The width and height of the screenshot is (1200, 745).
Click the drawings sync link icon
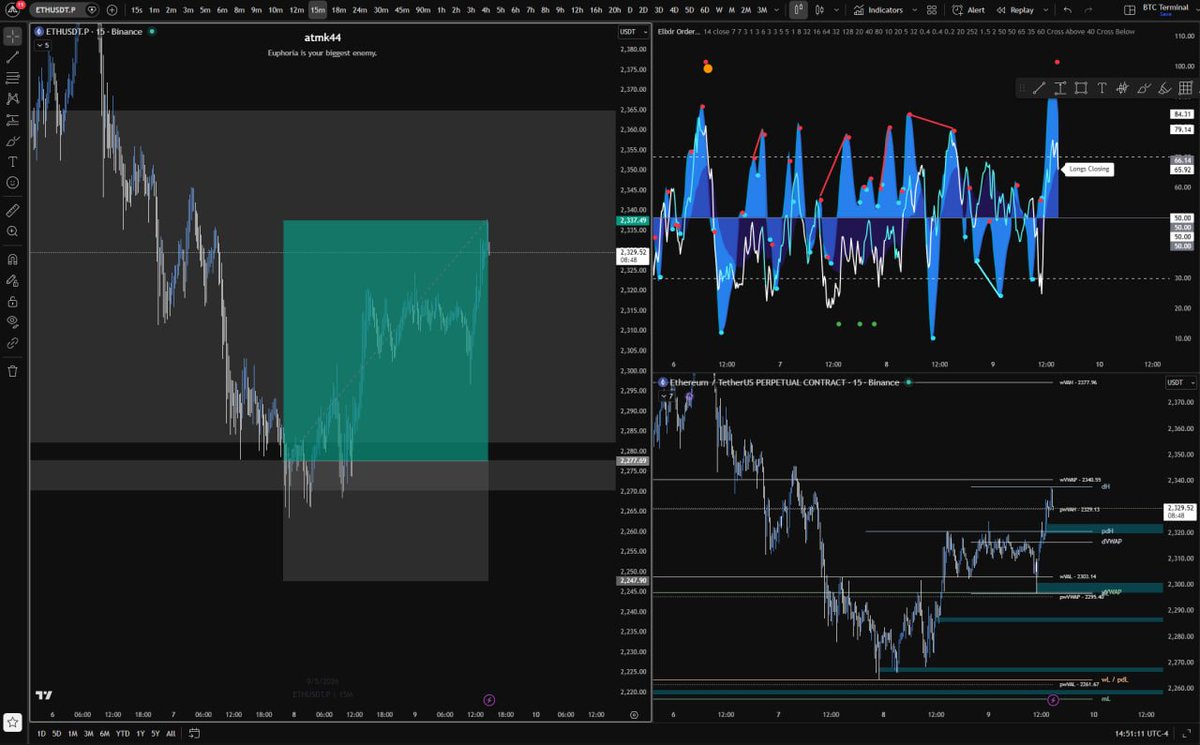coord(12,343)
